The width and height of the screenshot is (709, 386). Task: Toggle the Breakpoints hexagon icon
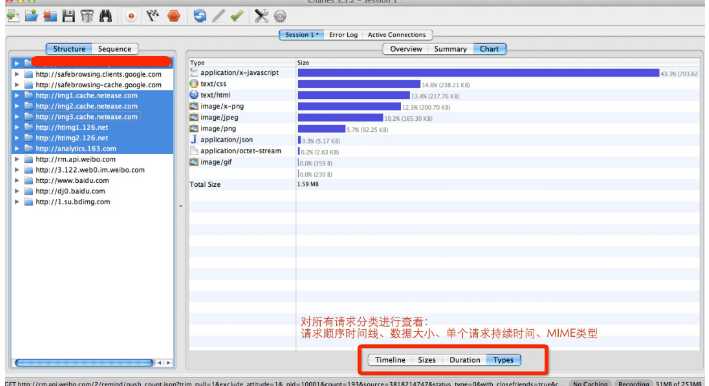pos(174,16)
